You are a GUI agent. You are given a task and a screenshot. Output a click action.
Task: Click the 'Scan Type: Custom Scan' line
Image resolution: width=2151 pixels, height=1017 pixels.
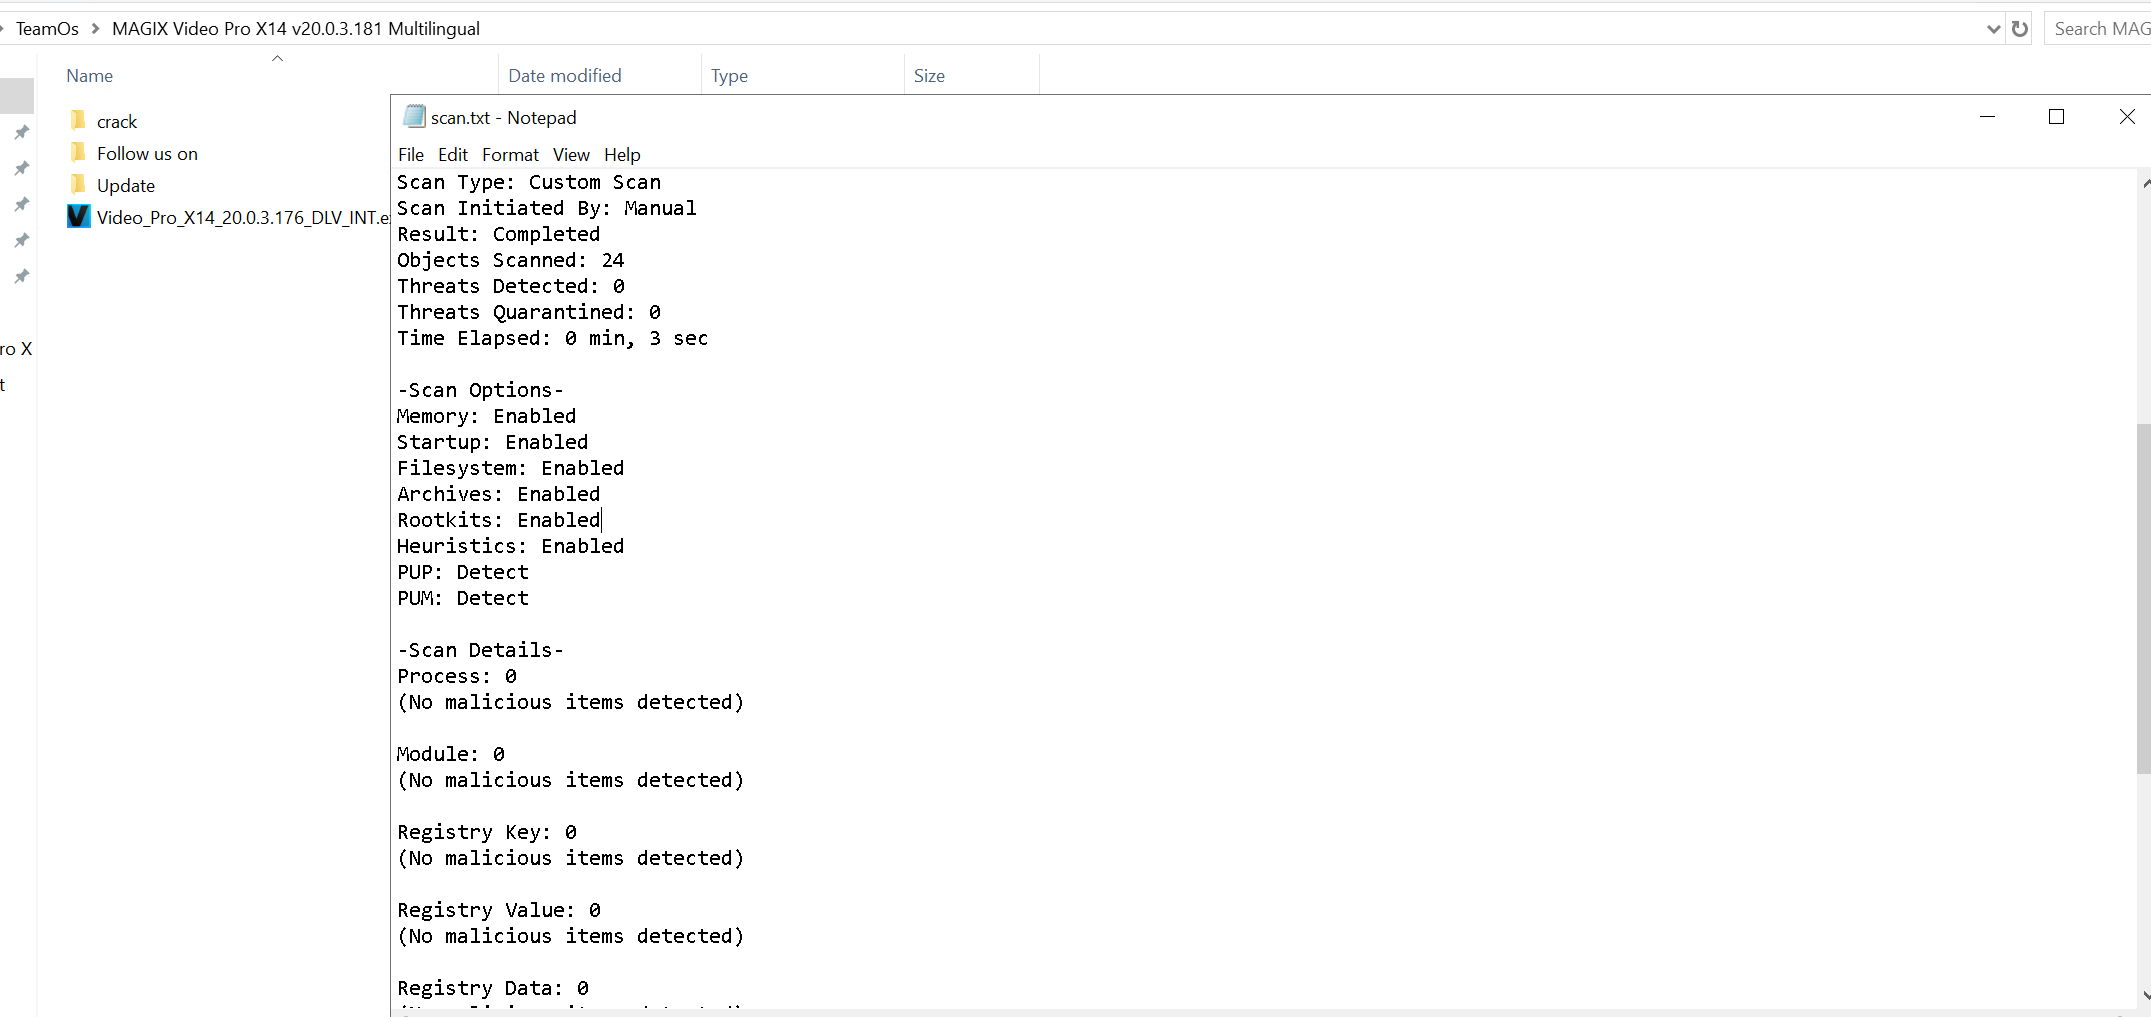[529, 182]
